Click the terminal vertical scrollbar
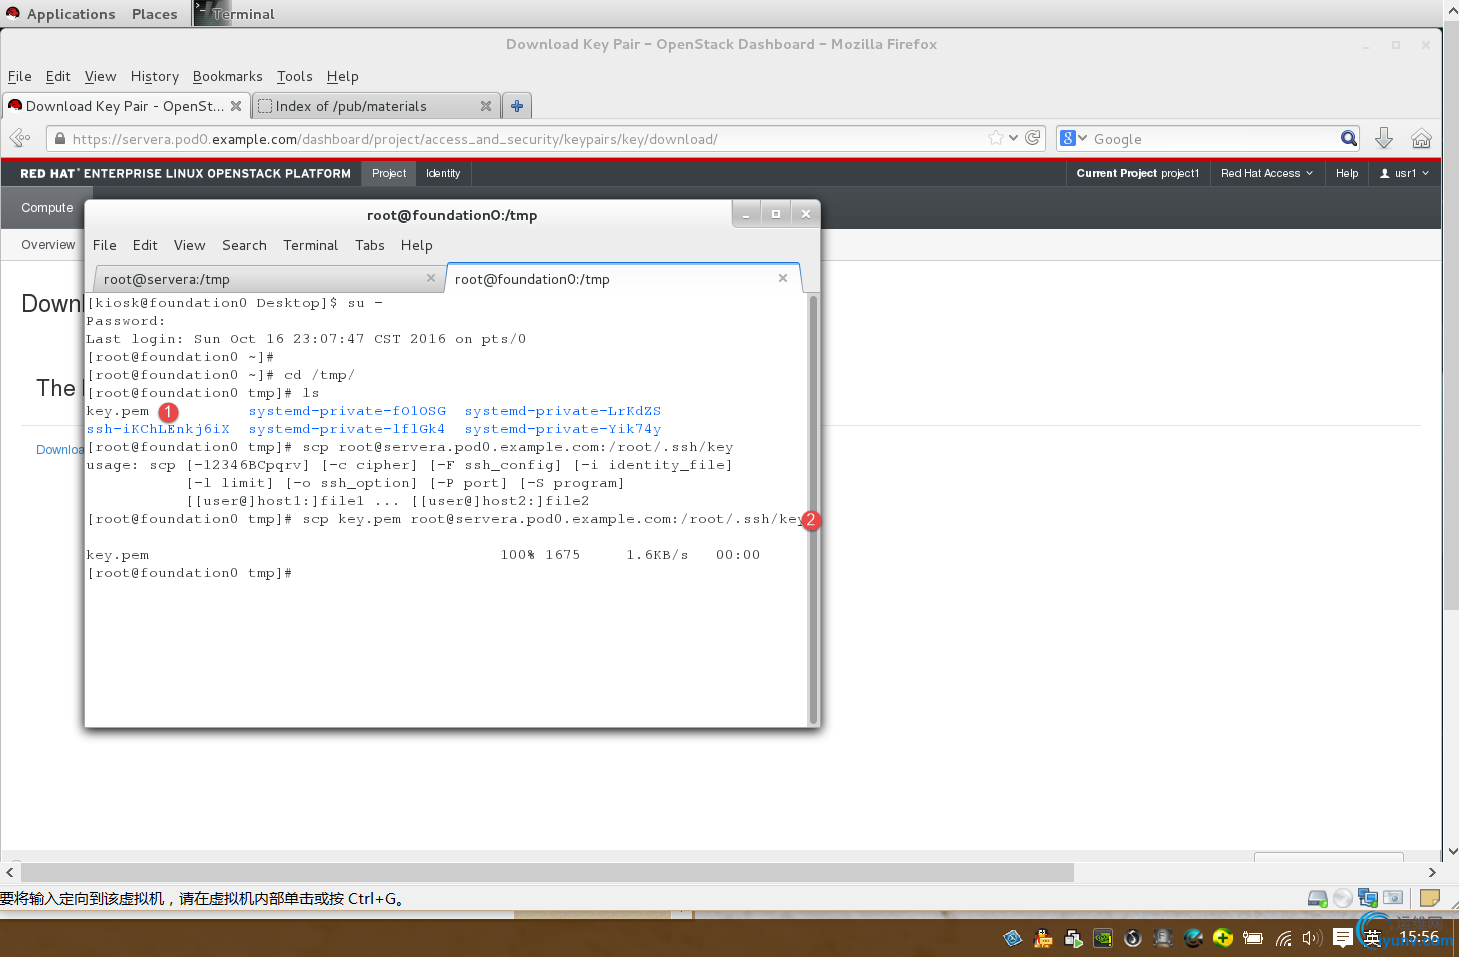Screen dimensions: 1459x957 click(813, 510)
